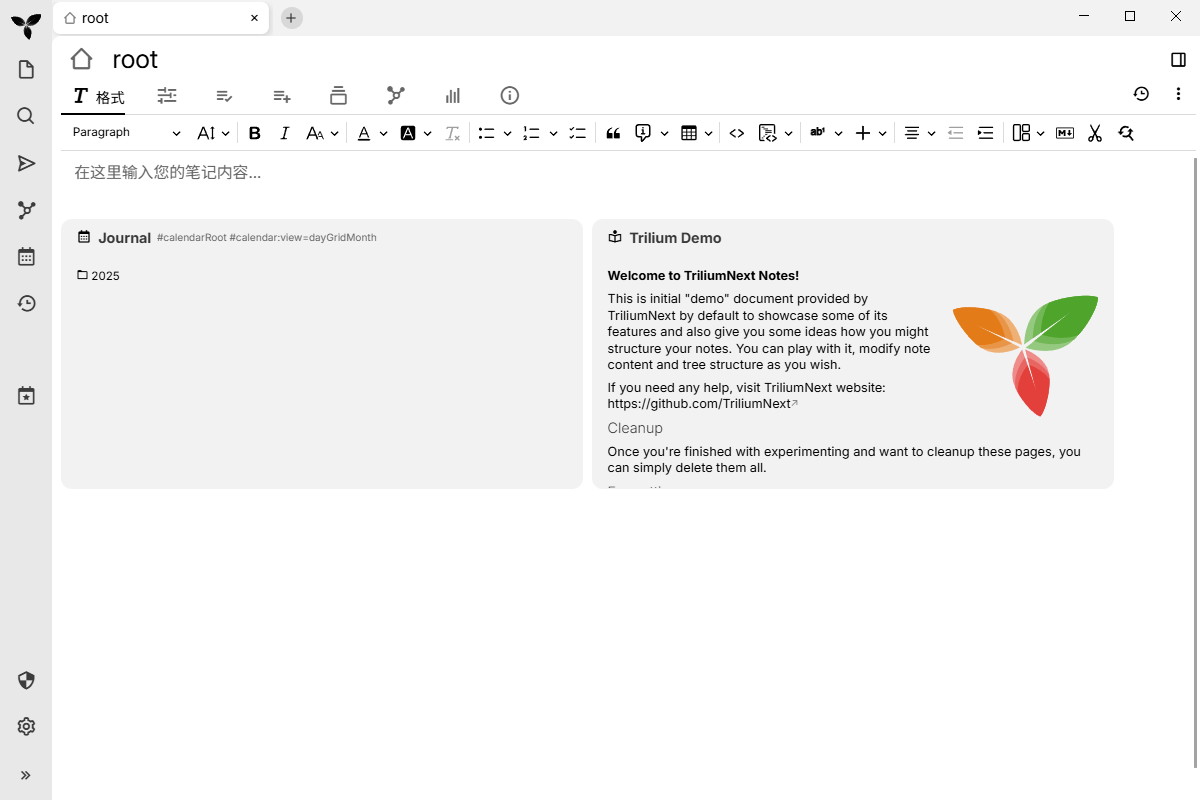Viewport: 1200px width, 800px height.
Task: Open text alignment options
Action: coord(919,133)
